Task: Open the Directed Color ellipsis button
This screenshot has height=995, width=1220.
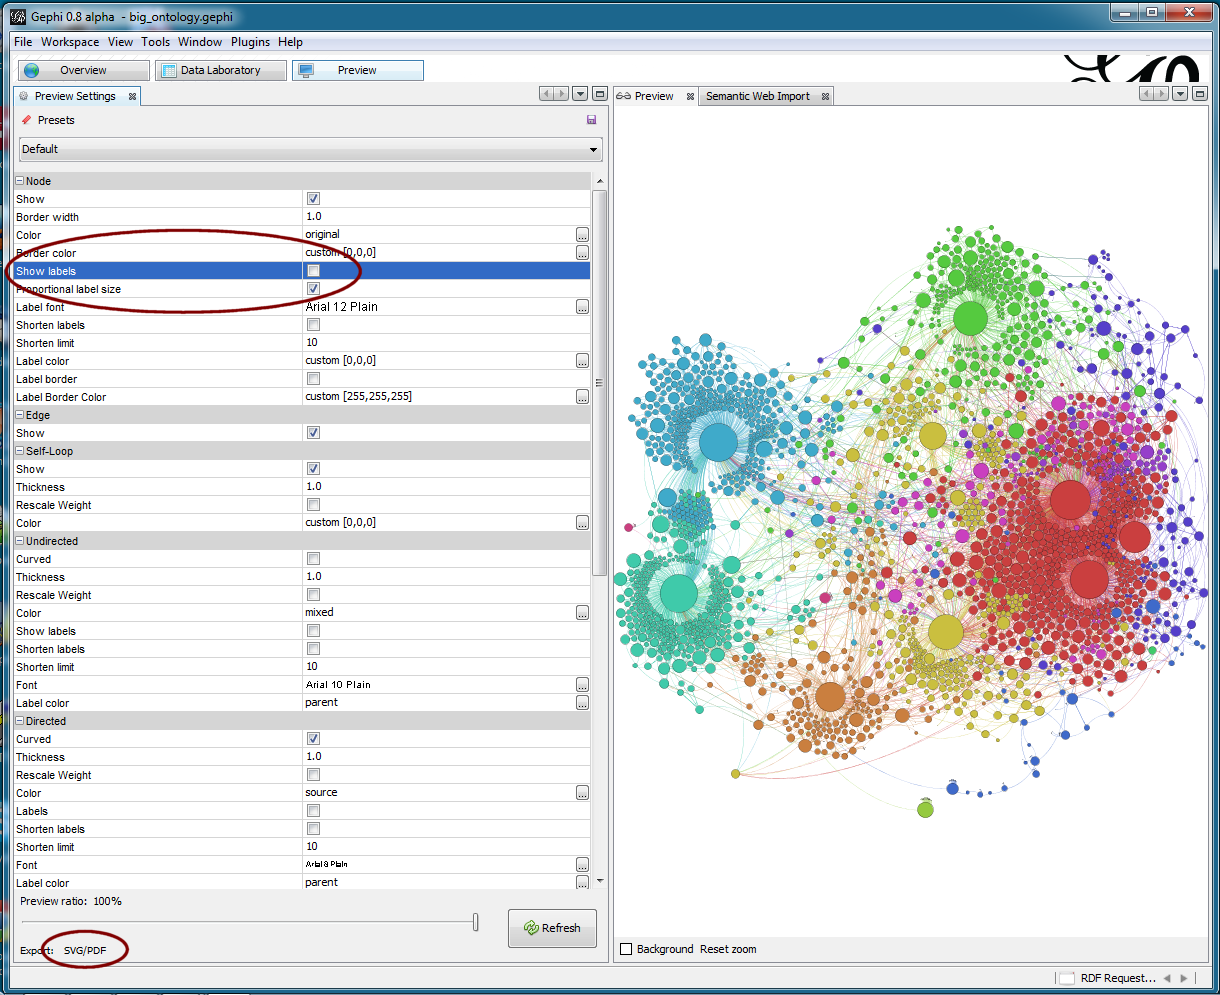Action: coord(582,793)
